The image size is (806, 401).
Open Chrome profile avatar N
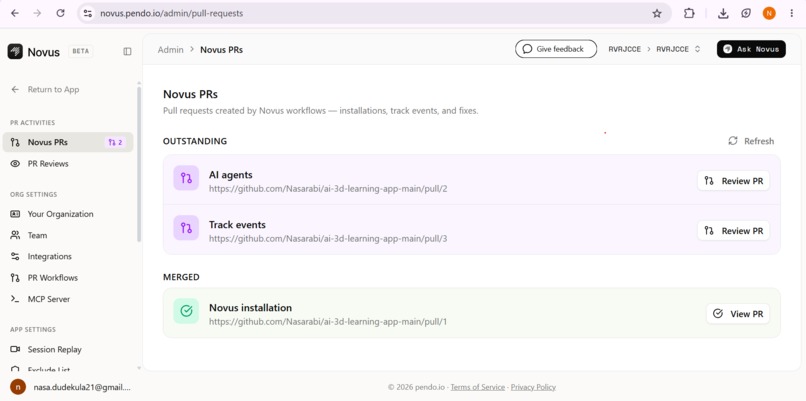[769, 13]
